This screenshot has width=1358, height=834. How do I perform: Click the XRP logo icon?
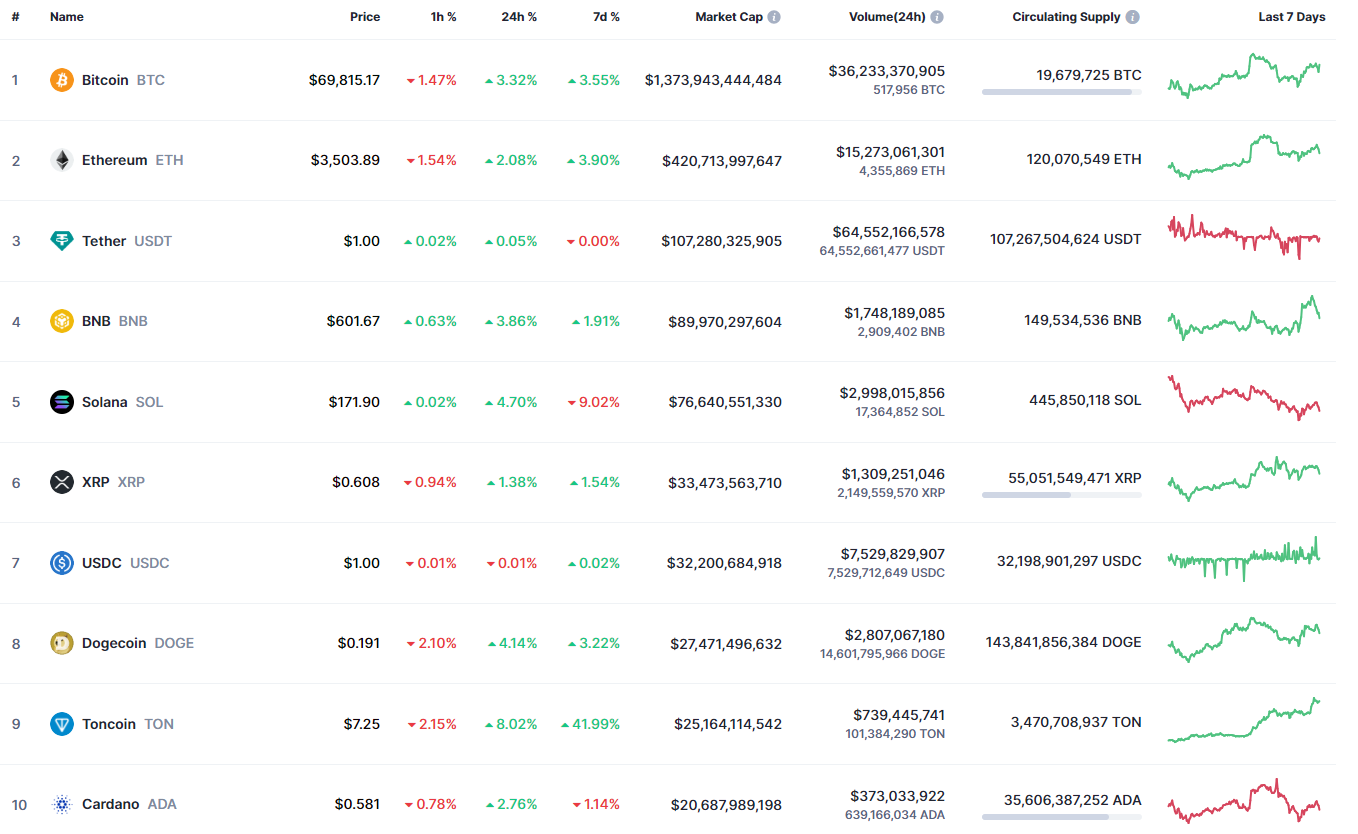[x=62, y=482]
